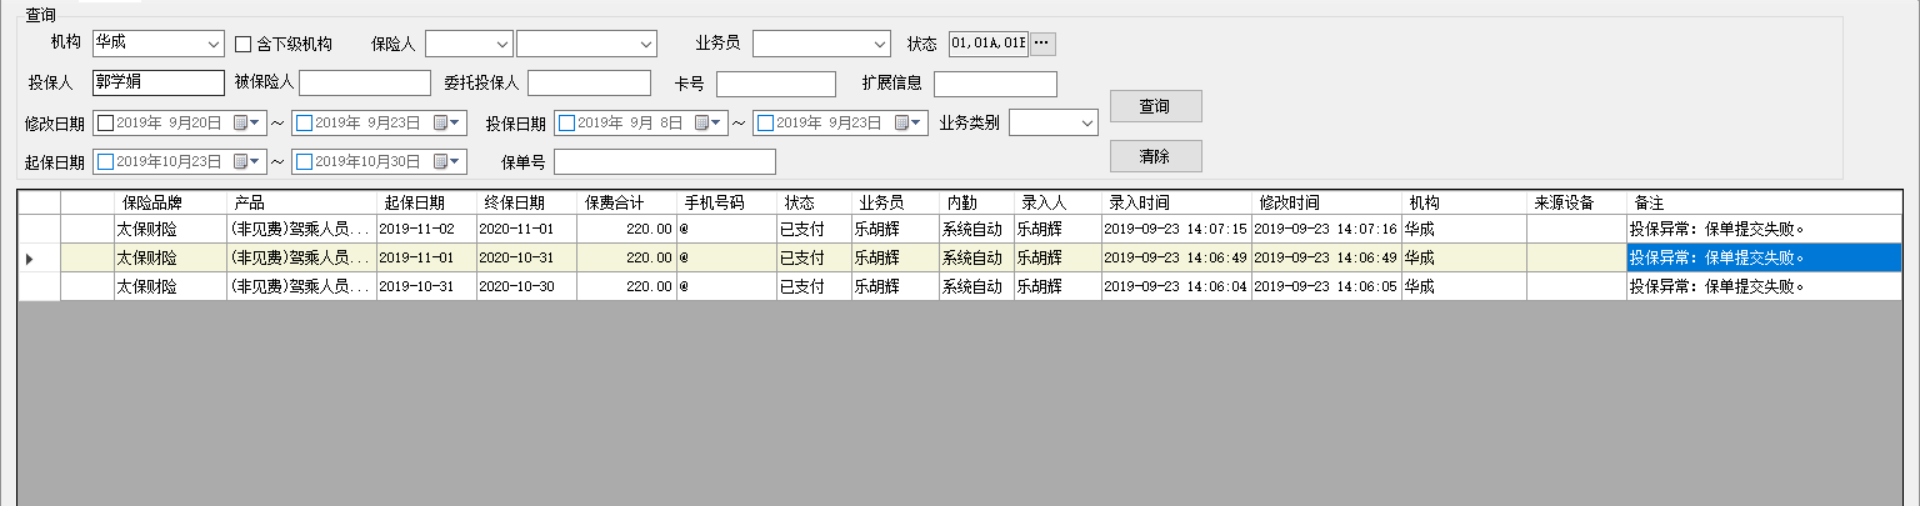
Task: Sort by 终保日期 column header
Action: (x=526, y=203)
